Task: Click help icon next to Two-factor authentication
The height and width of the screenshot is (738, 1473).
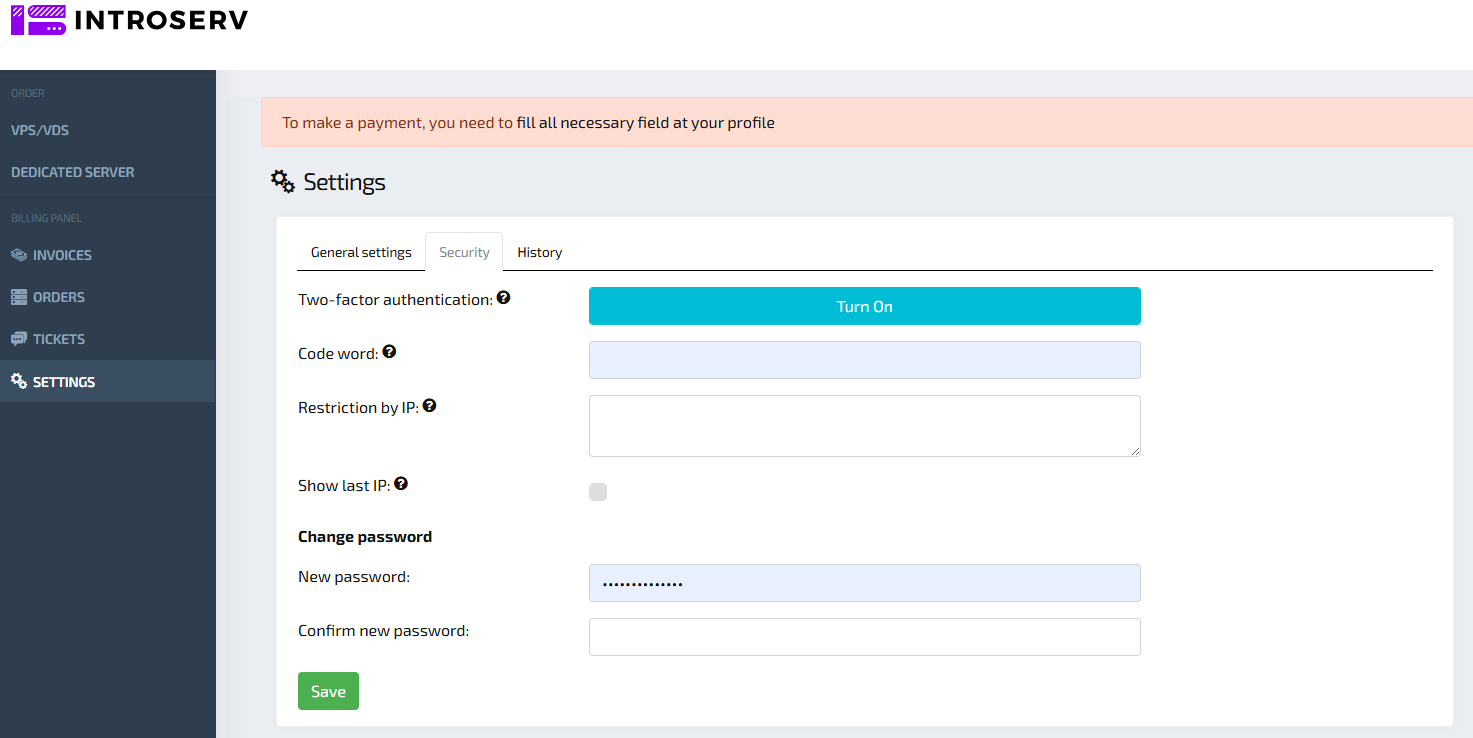Action: (504, 298)
